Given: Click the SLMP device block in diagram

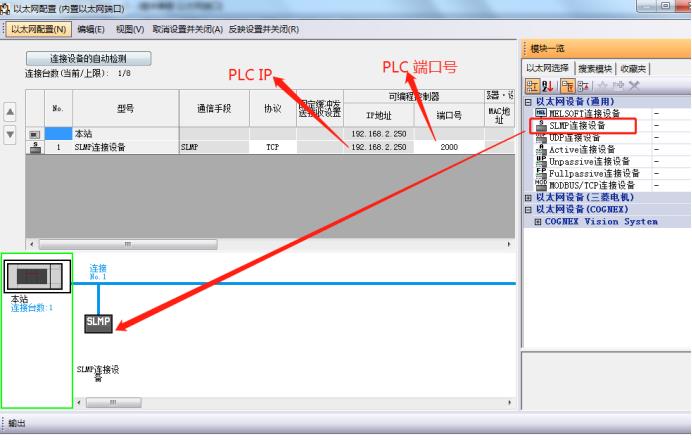Looking at the screenshot, I should [98, 323].
